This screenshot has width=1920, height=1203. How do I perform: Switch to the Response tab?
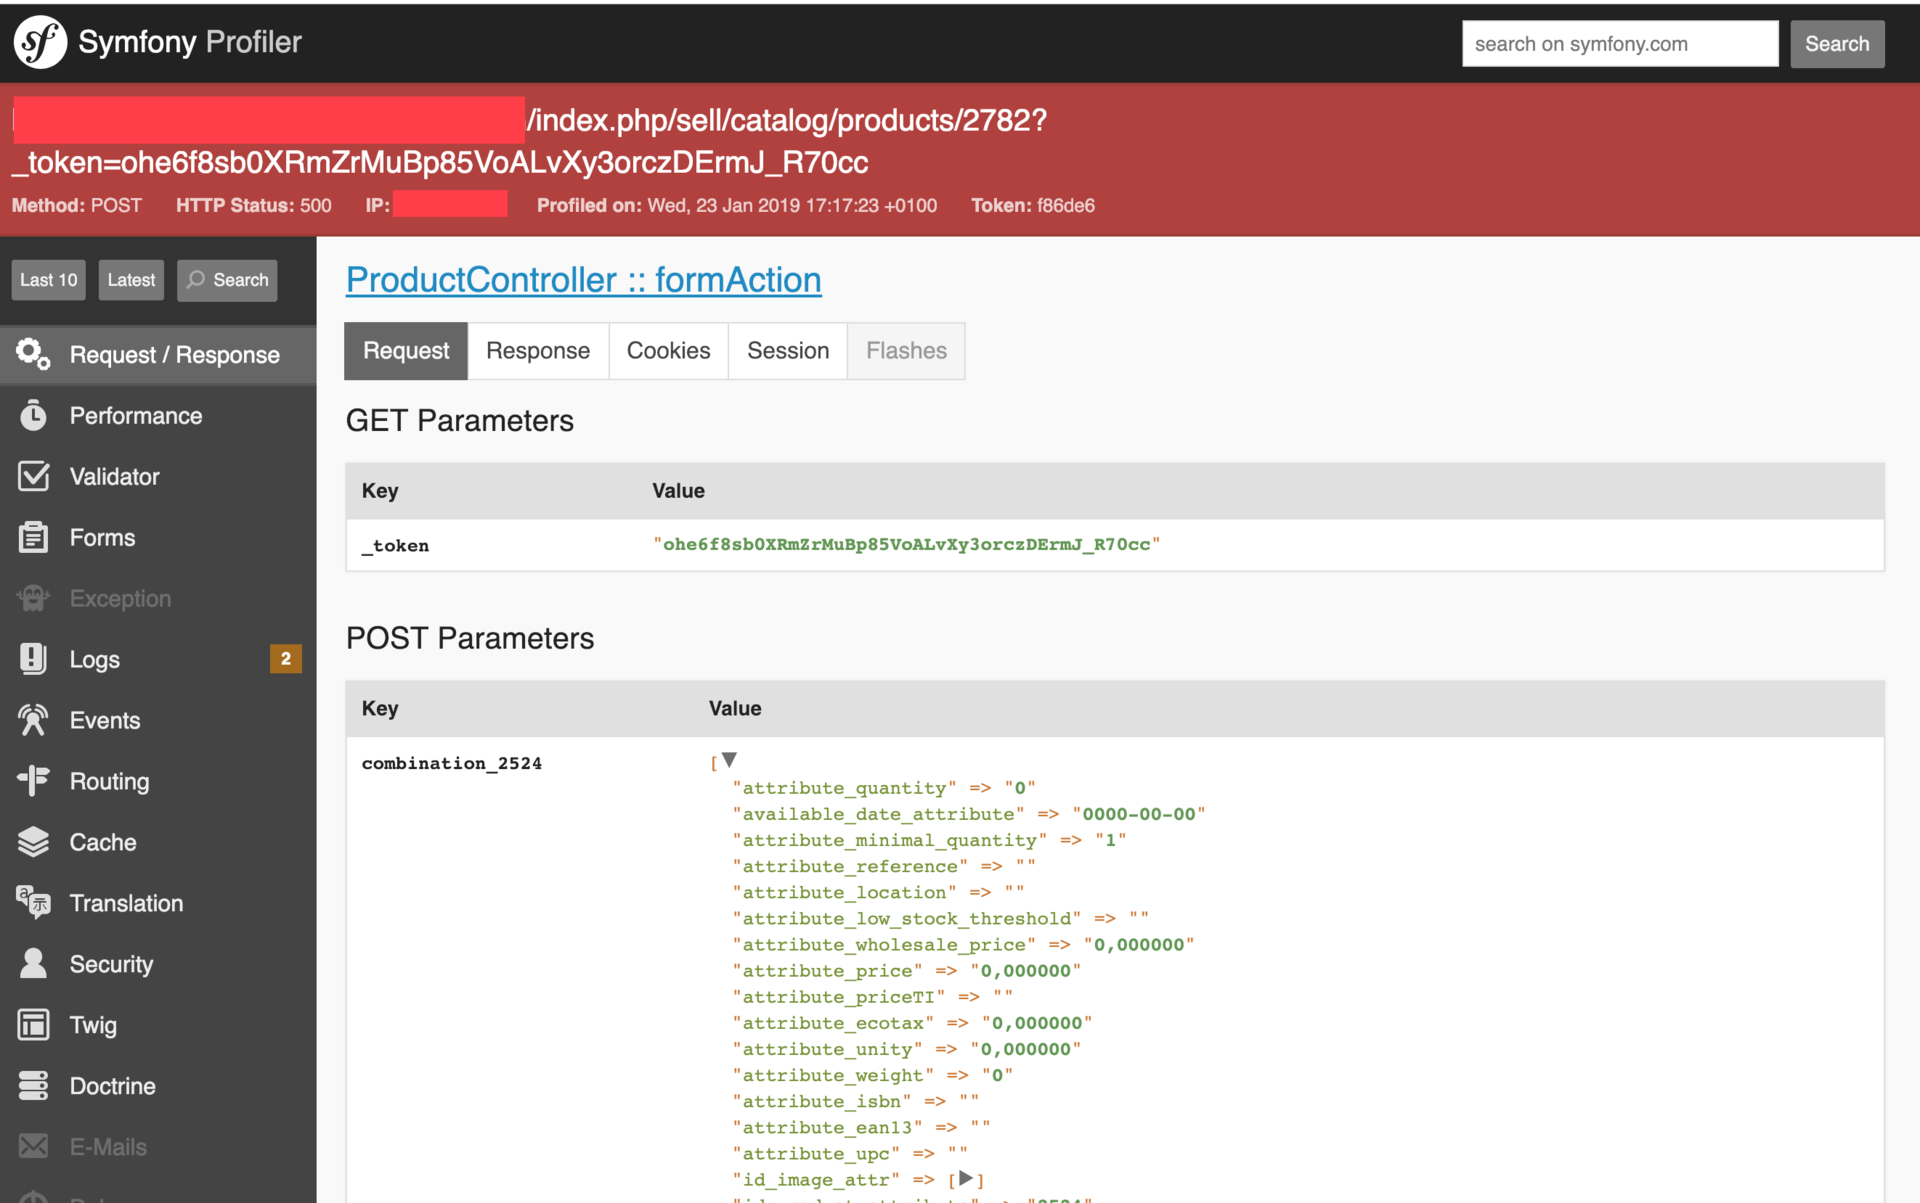point(537,351)
